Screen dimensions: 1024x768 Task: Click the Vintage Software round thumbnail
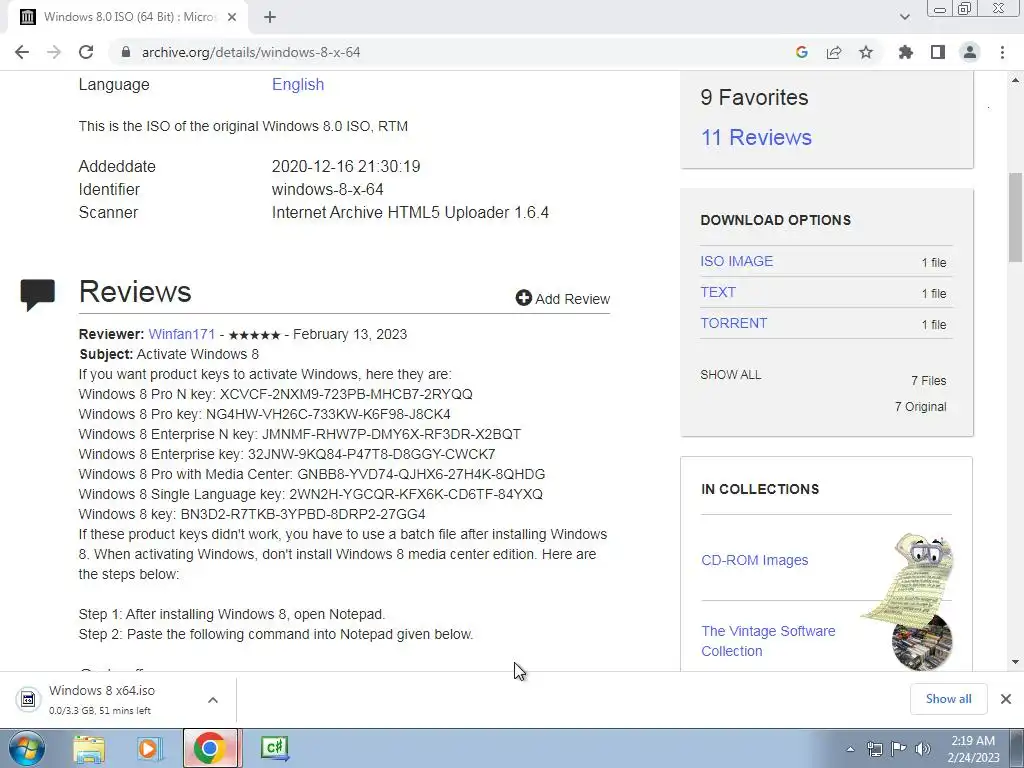tap(921, 643)
